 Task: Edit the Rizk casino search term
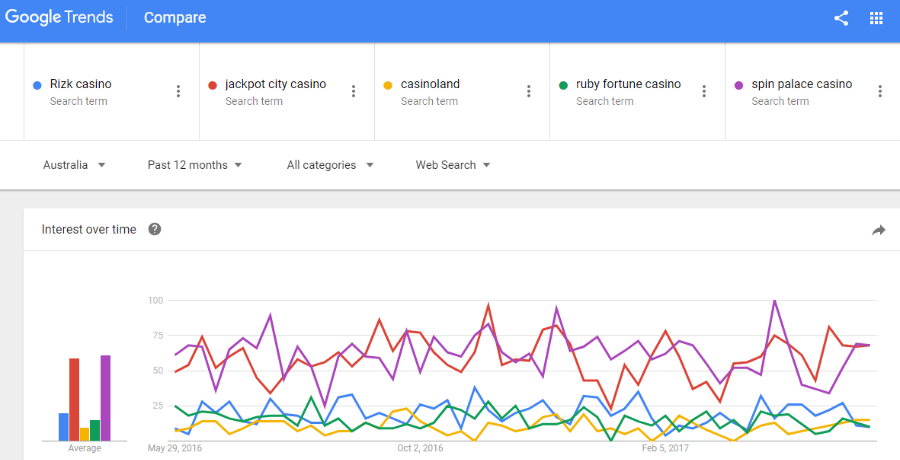(x=80, y=84)
